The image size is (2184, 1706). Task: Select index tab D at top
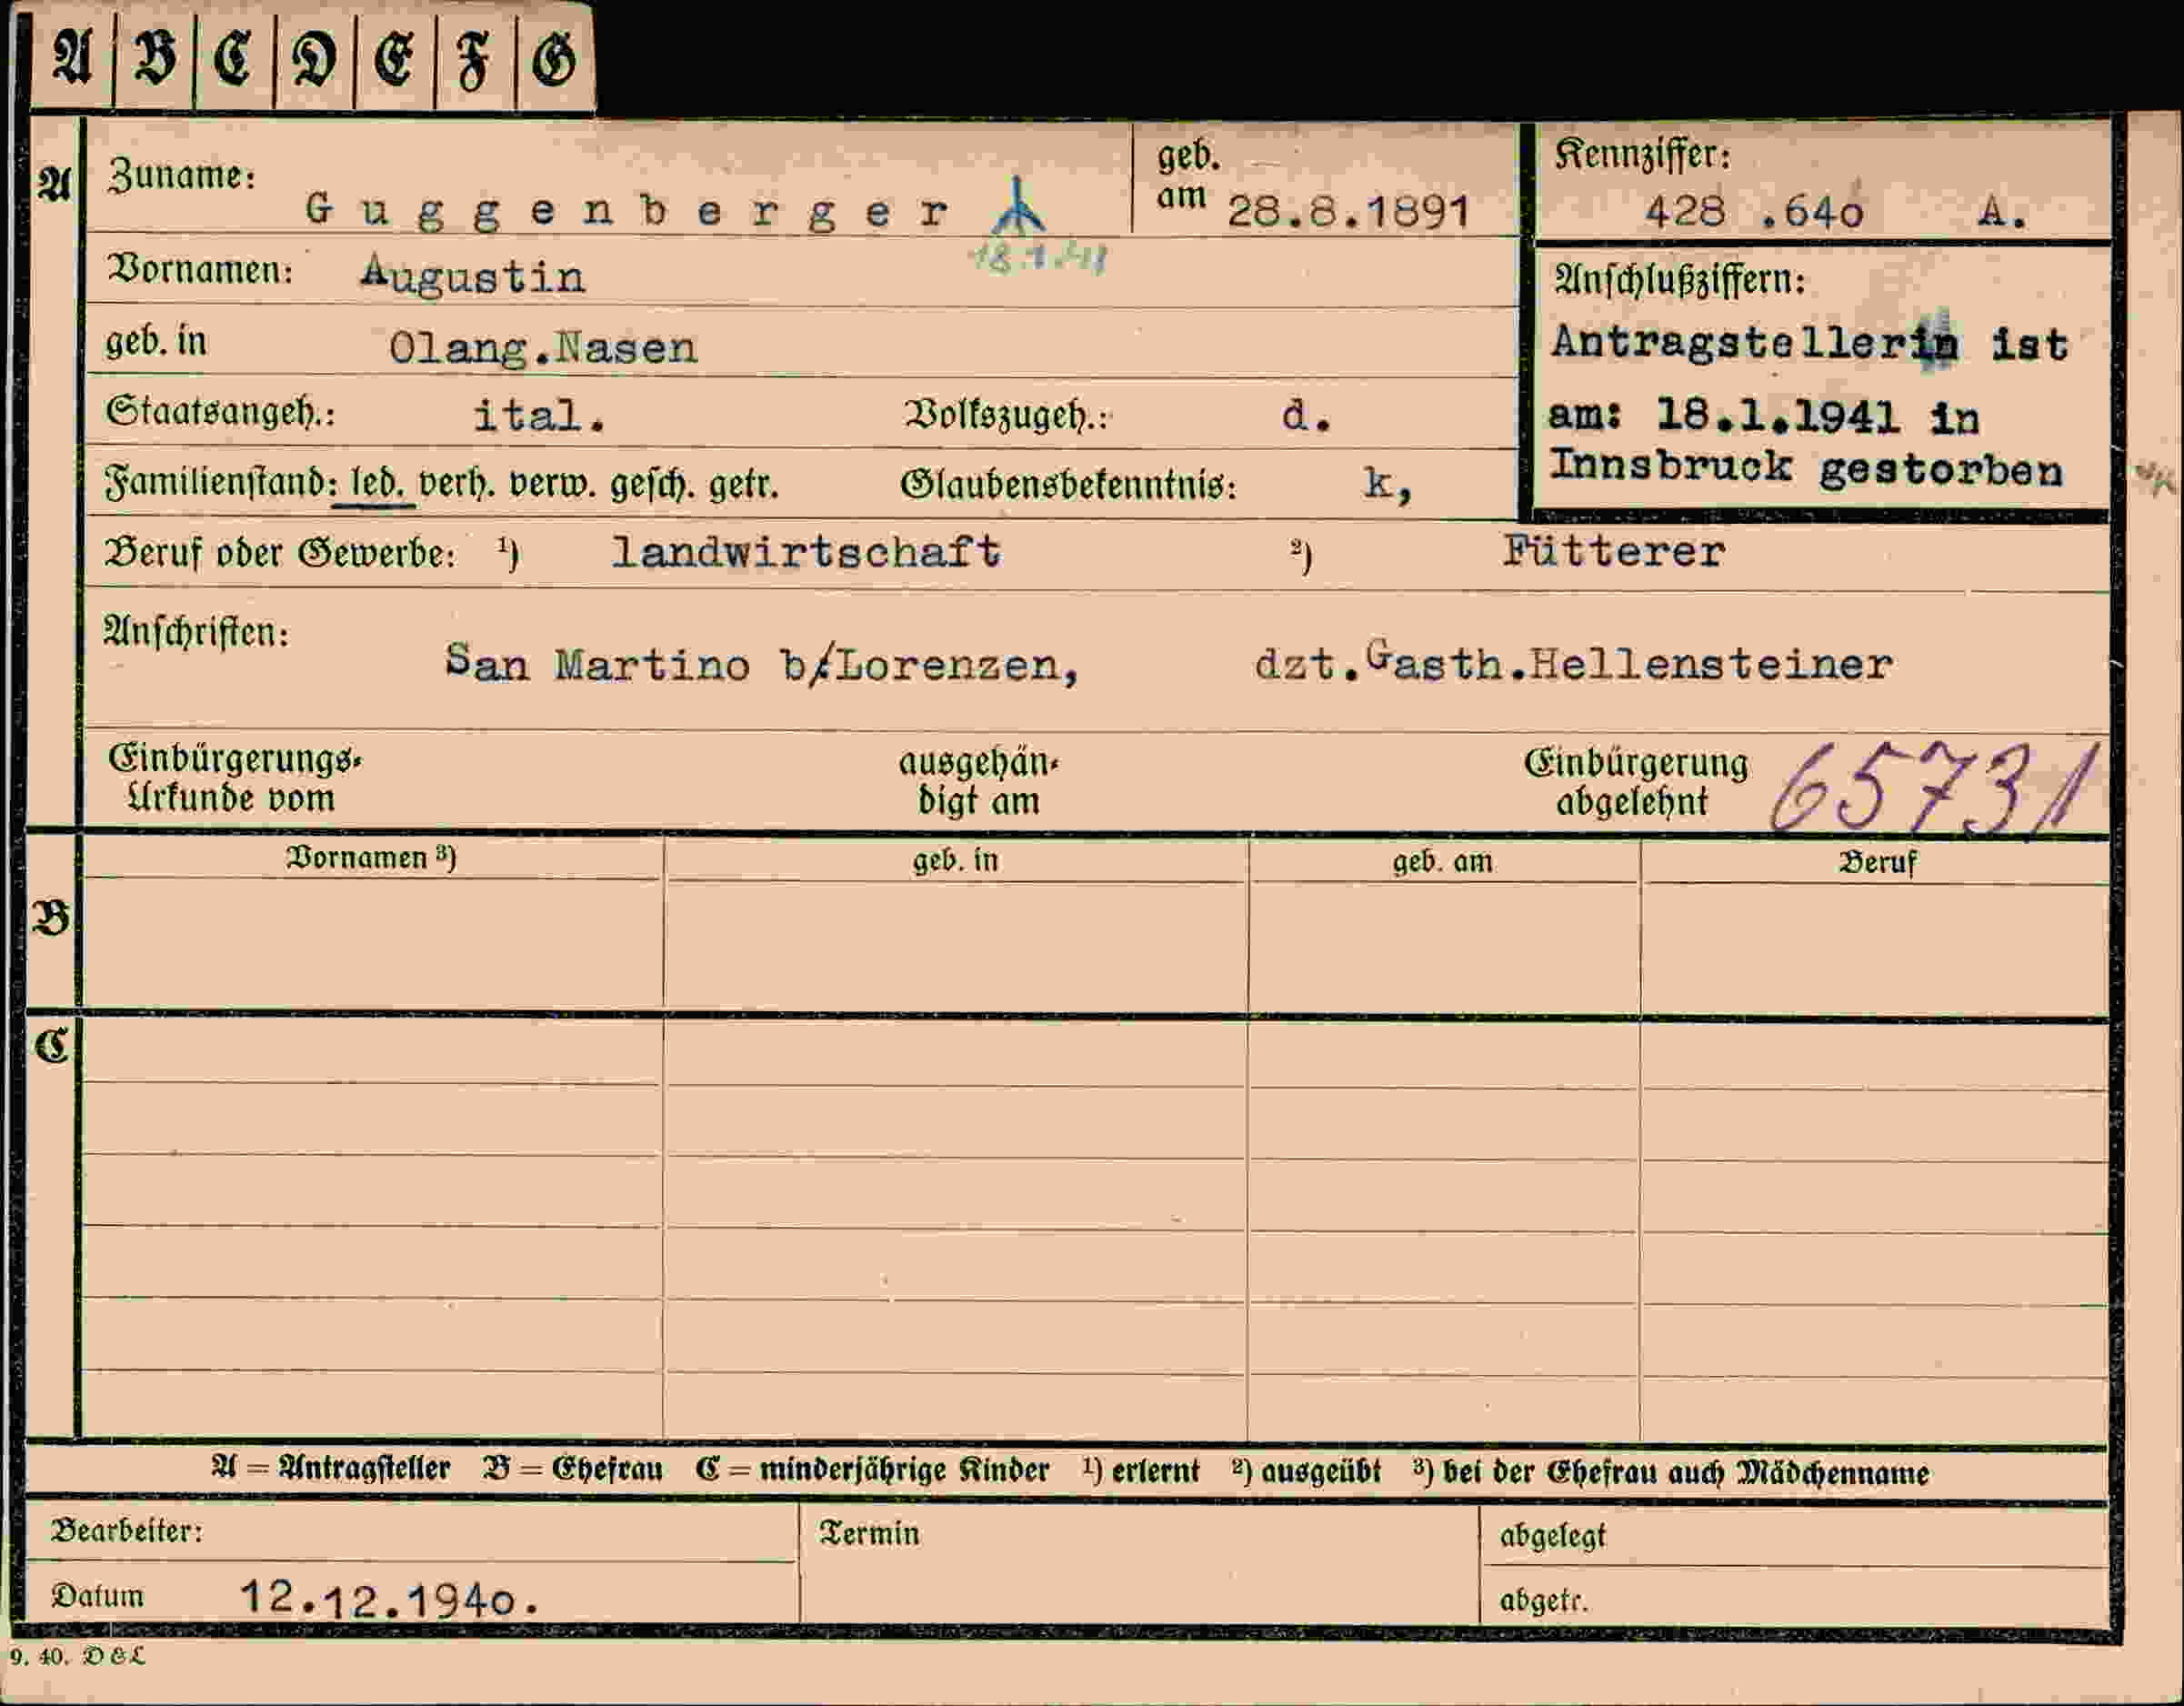click(x=314, y=59)
